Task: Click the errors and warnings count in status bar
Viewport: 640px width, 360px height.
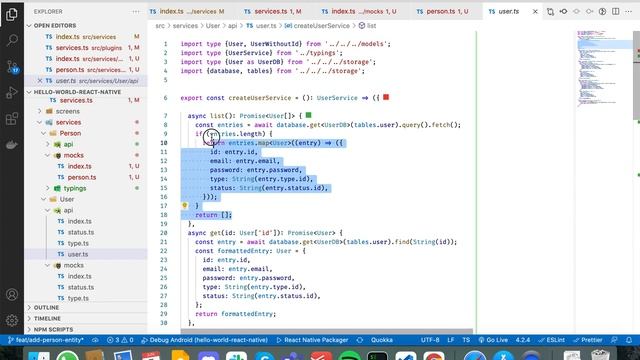Action: pos(120,340)
